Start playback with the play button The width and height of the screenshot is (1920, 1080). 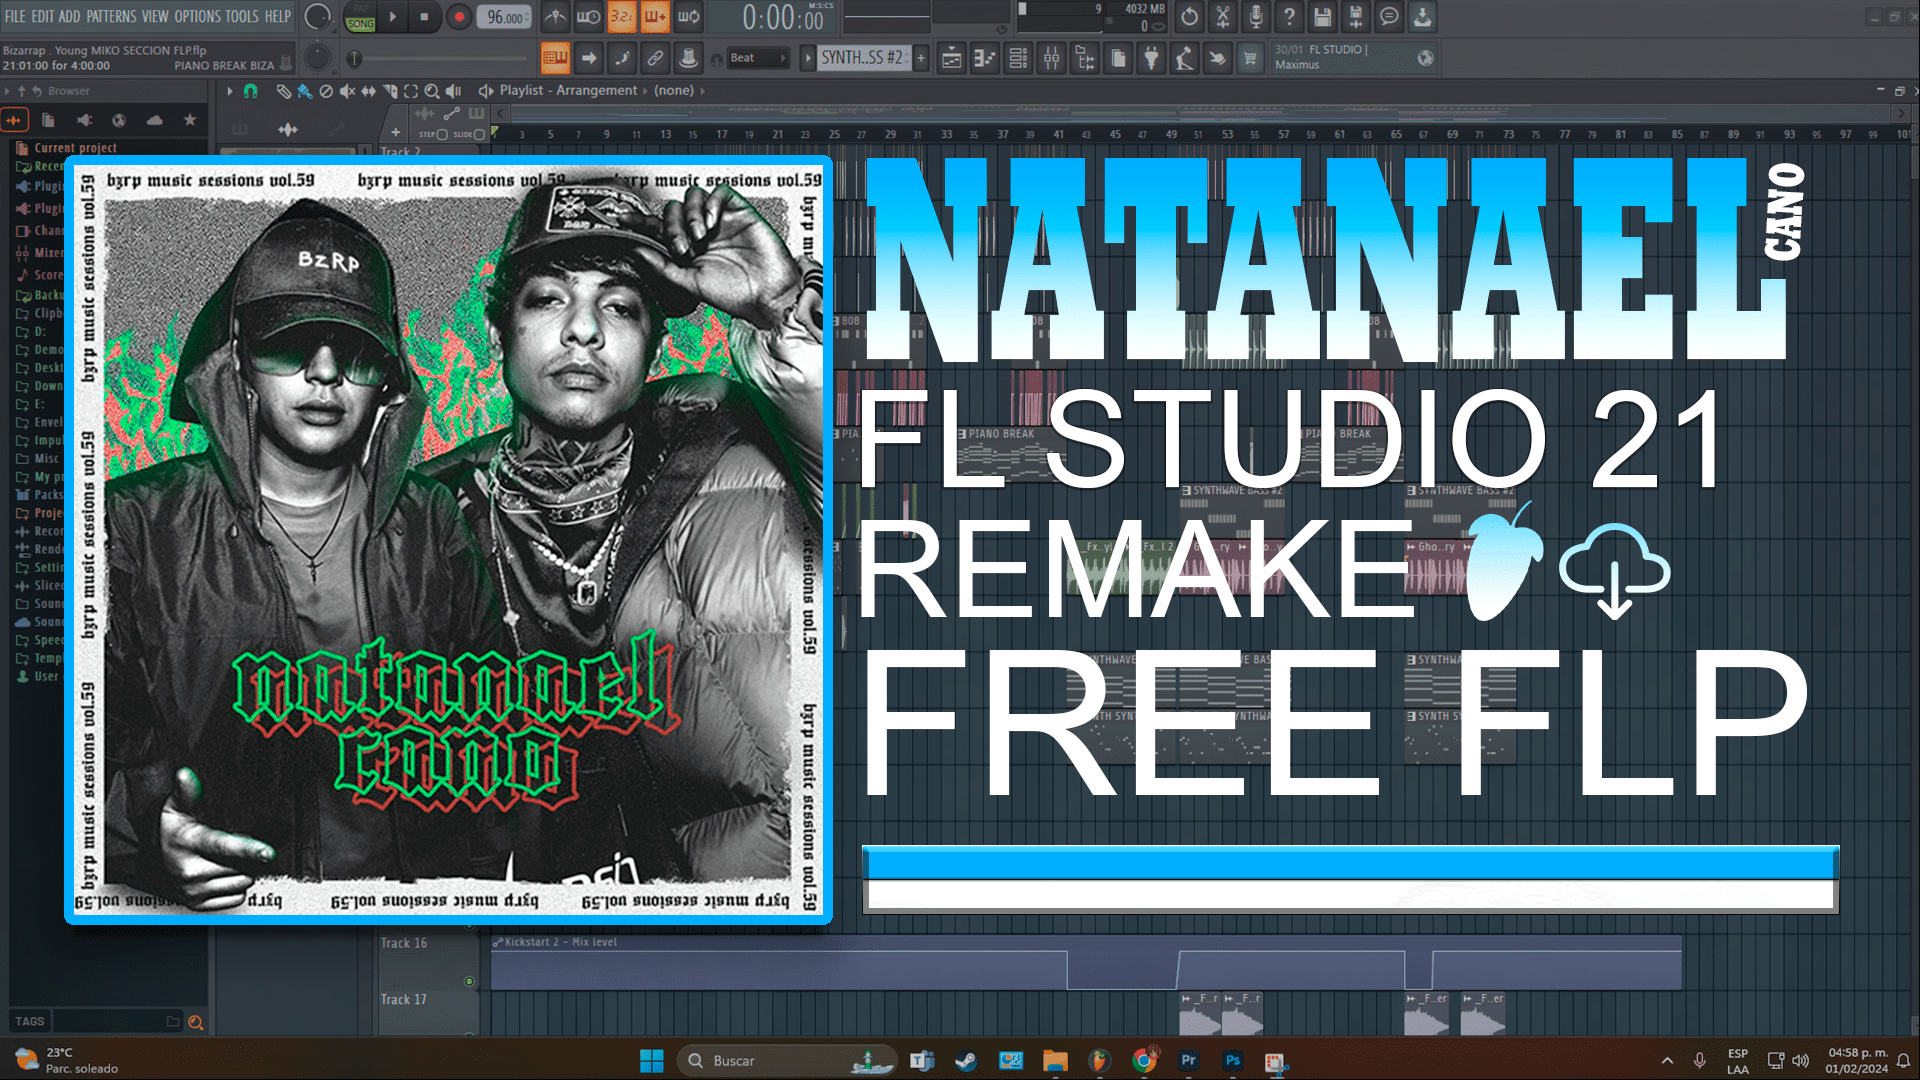(393, 17)
